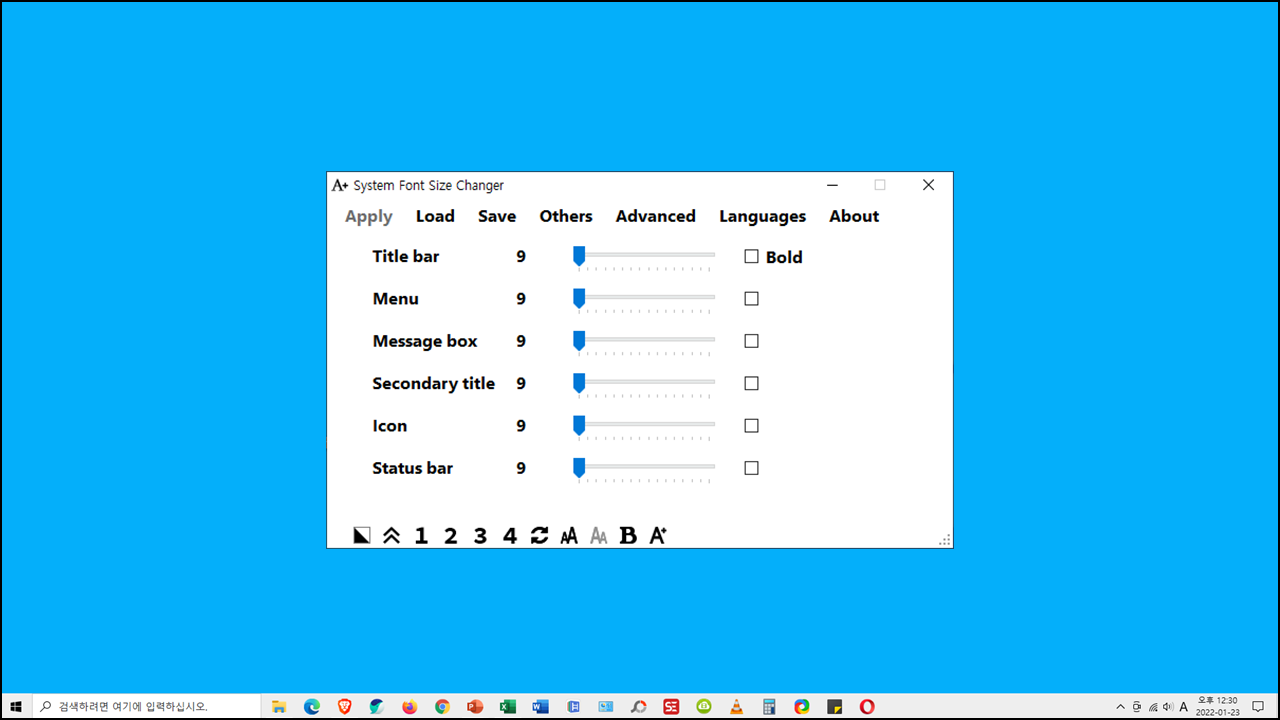The width and height of the screenshot is (1280, 720).
Task: Click the A+ app icon in title bar
Action: click(x=340, y=185)
